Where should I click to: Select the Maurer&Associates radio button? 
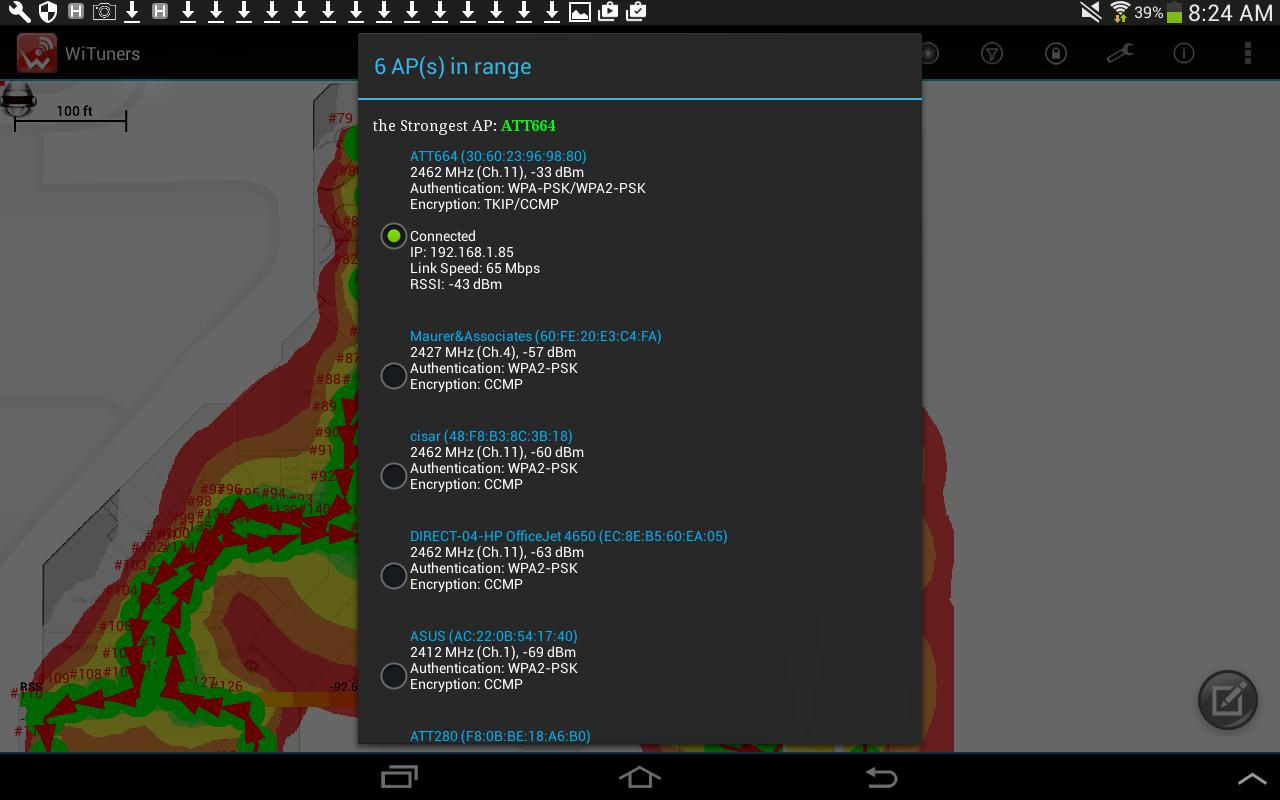[394, 376]
